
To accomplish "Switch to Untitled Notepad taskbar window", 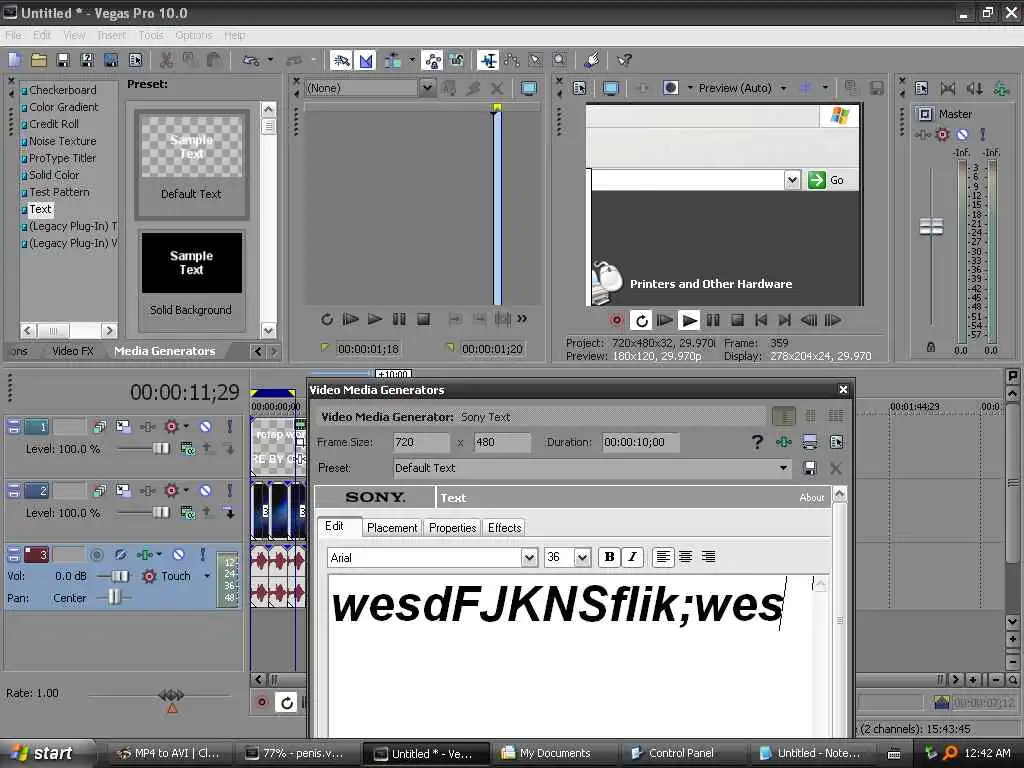I will (810, 754).
